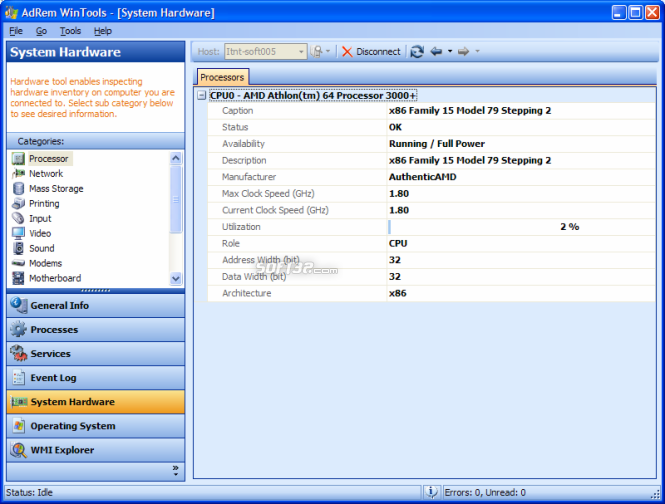Click the Status OK value
The width and height of the screenshot is (665, 504).
coord(395,127)
